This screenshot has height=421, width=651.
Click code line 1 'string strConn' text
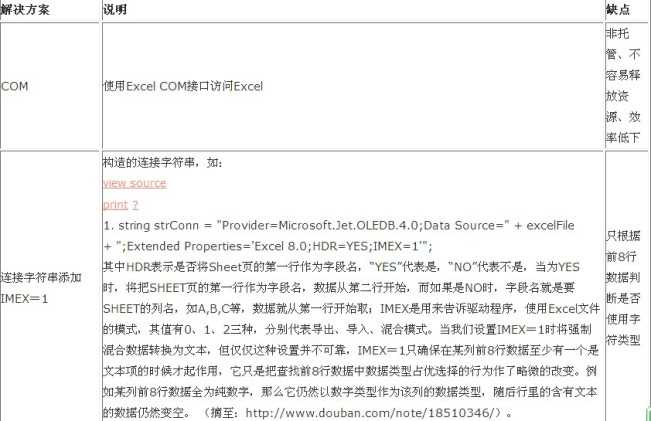[339, 225]
